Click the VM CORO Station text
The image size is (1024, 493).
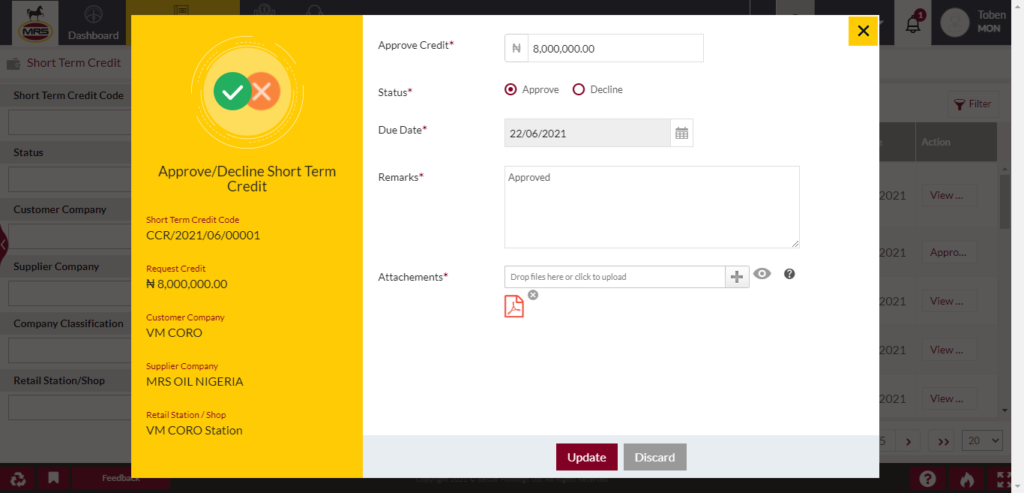pos(195,430)
